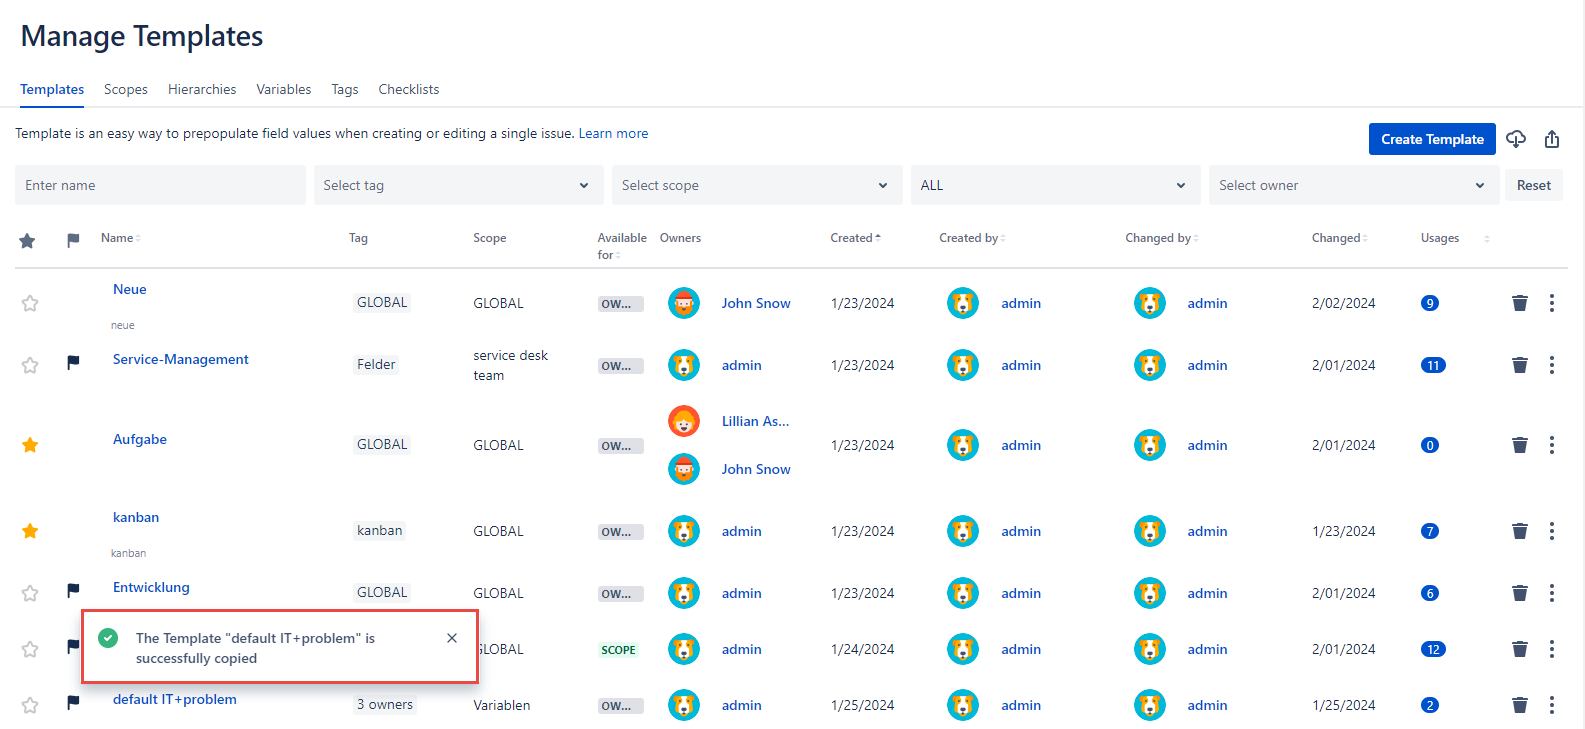Click the cloud download import icon
Image resolution: width=1585 pixels, height=729 pixels.
click(x=1516, y=139)
